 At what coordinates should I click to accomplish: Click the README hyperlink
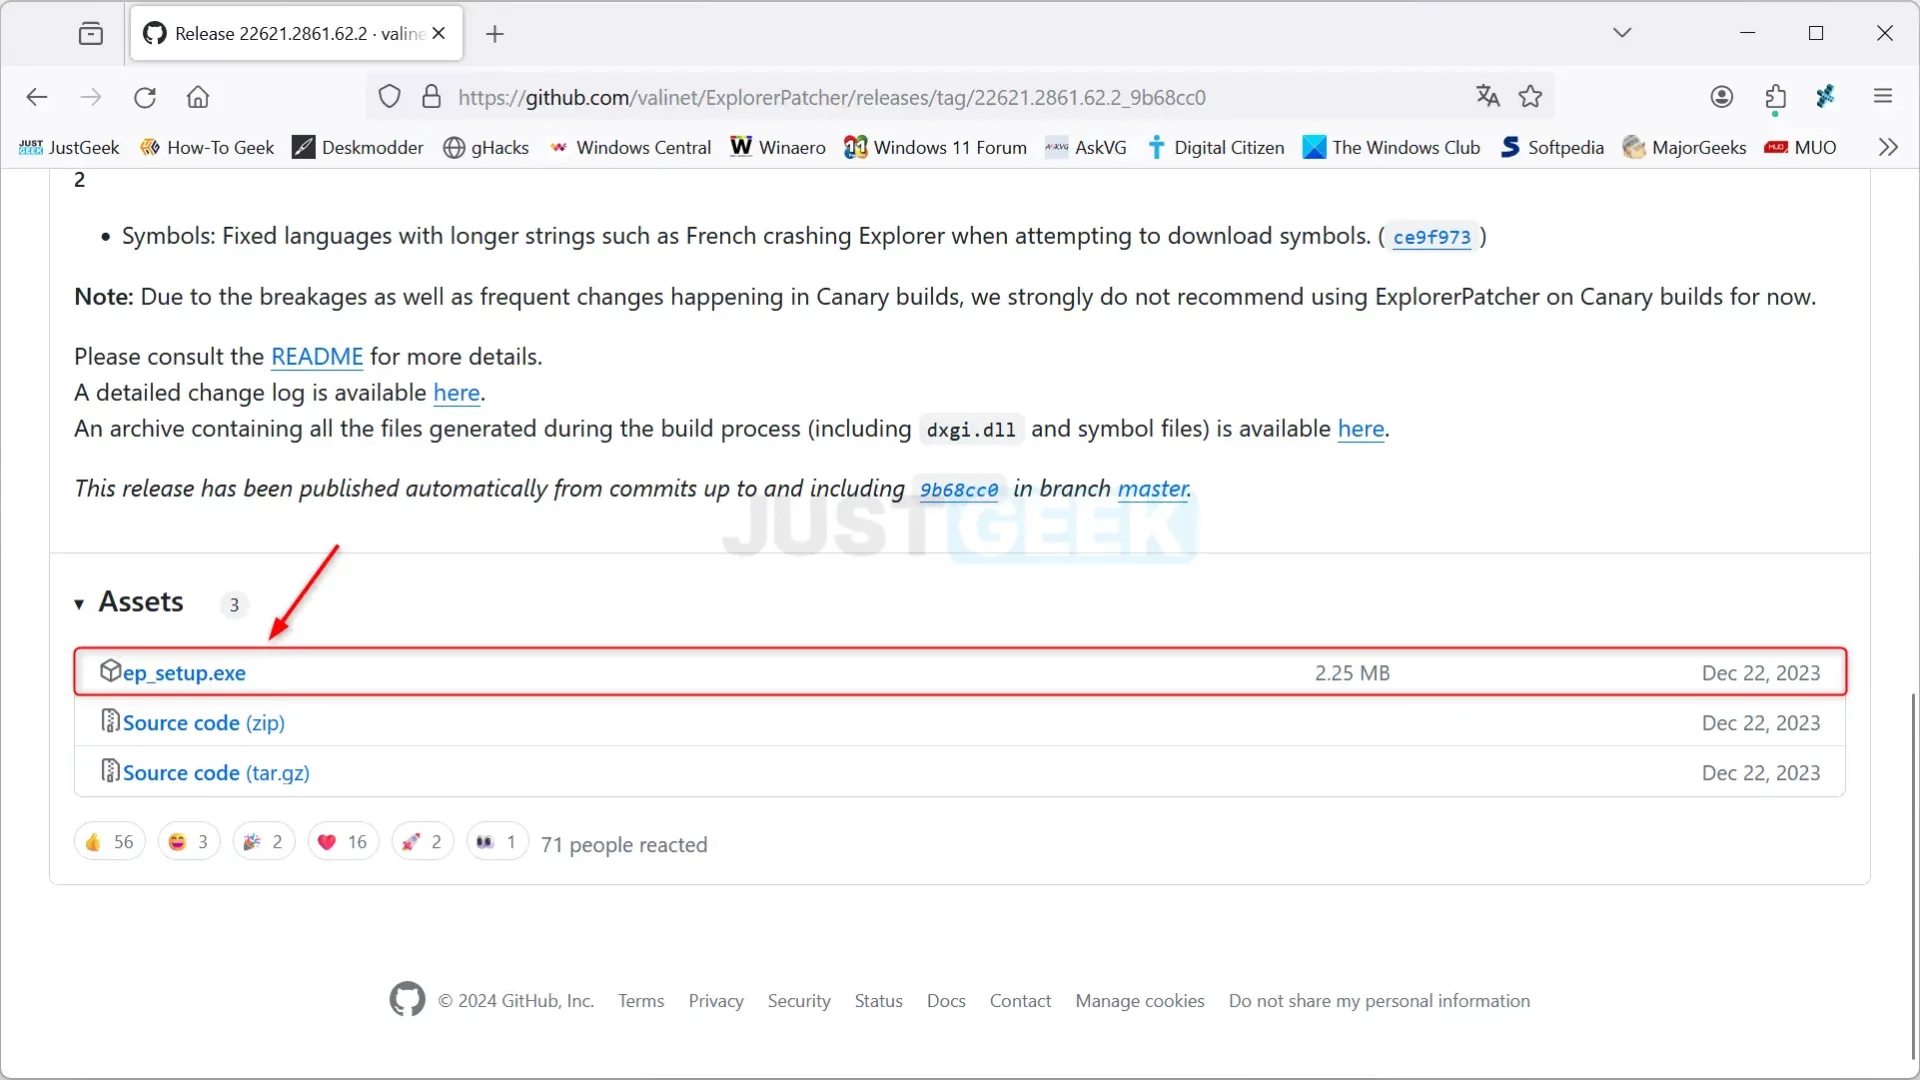(x=316, y=356)
